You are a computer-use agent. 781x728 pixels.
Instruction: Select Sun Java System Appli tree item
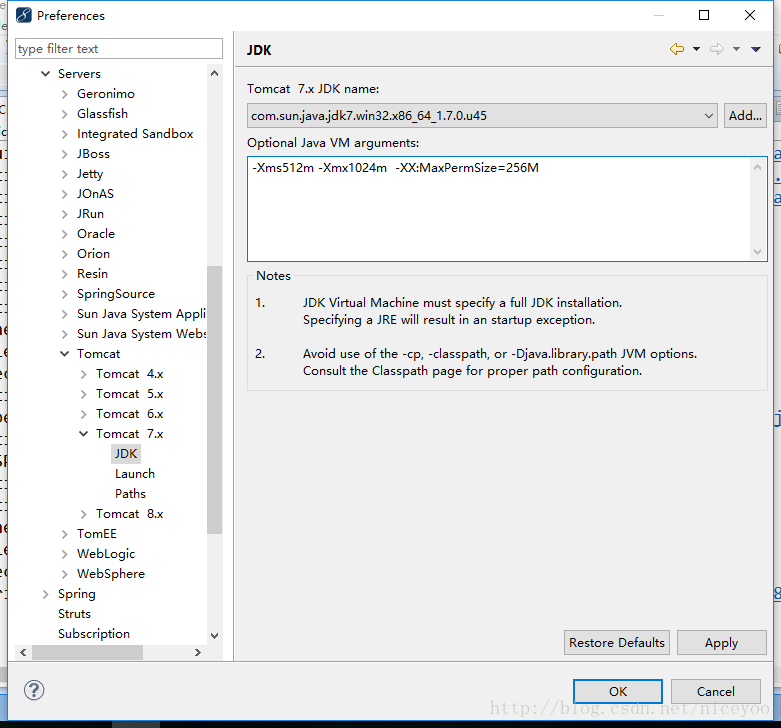coord(141,314)
